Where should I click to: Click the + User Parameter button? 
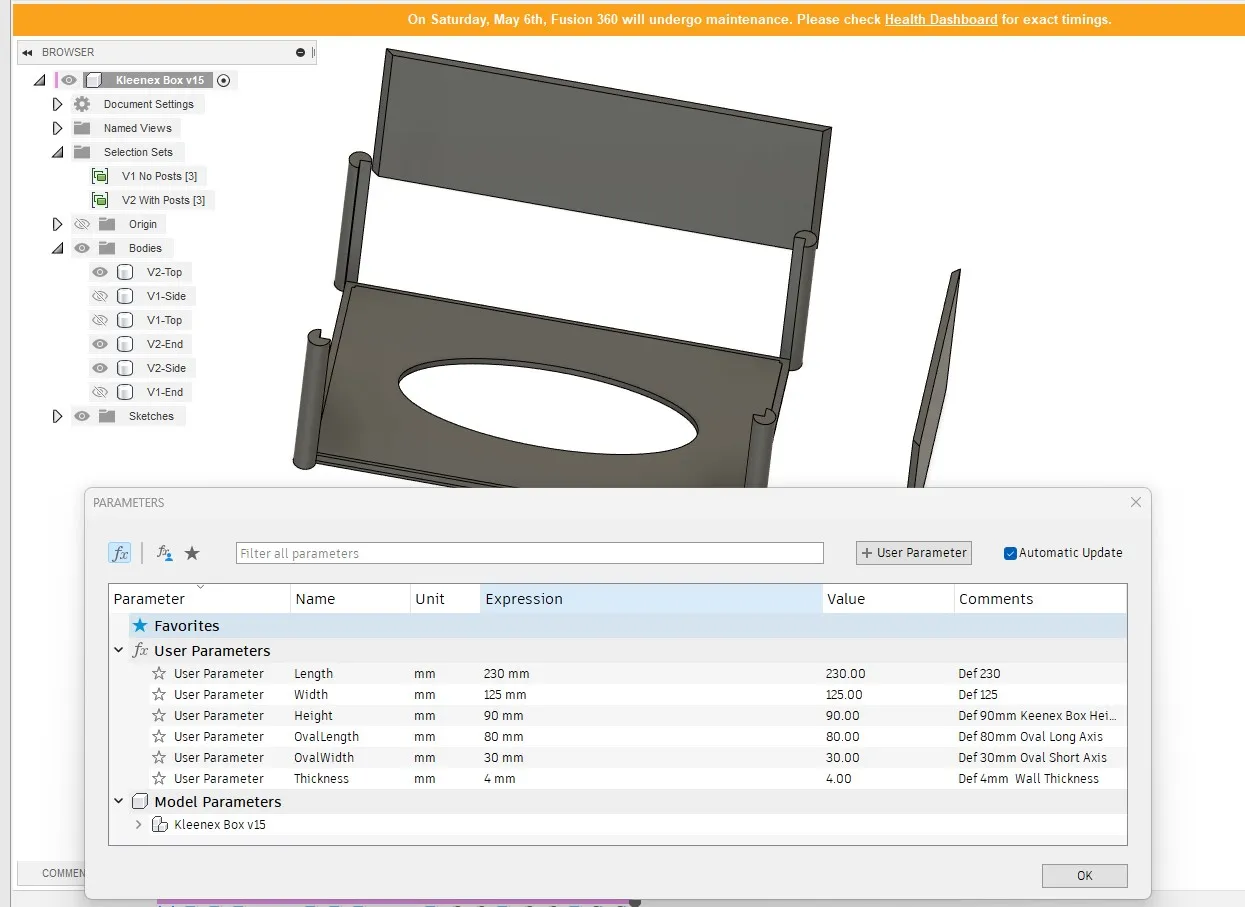[x=913, y=553]
